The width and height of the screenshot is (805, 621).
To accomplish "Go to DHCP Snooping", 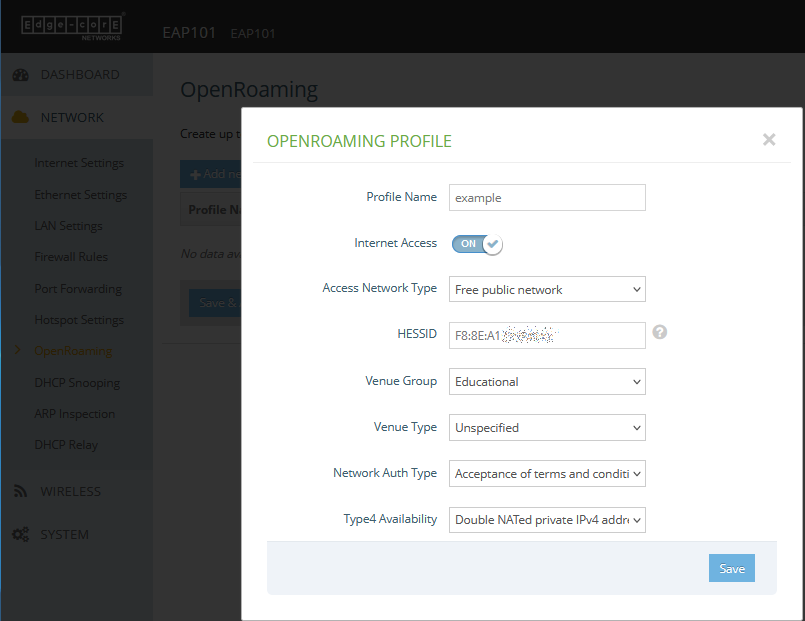I will (77, 383).
